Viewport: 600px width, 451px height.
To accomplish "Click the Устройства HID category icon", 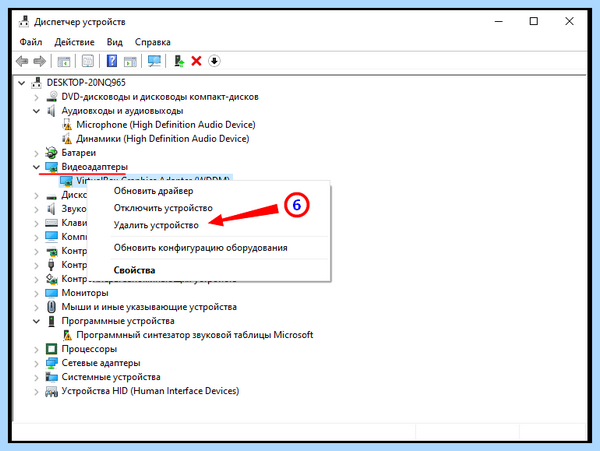I will 51,391.
